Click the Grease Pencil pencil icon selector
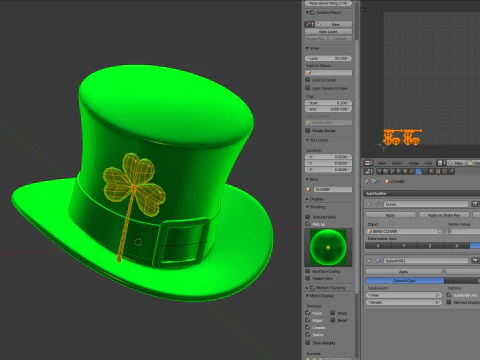The width and height of the screenshot is (480, 360). (x=309, y=24)
